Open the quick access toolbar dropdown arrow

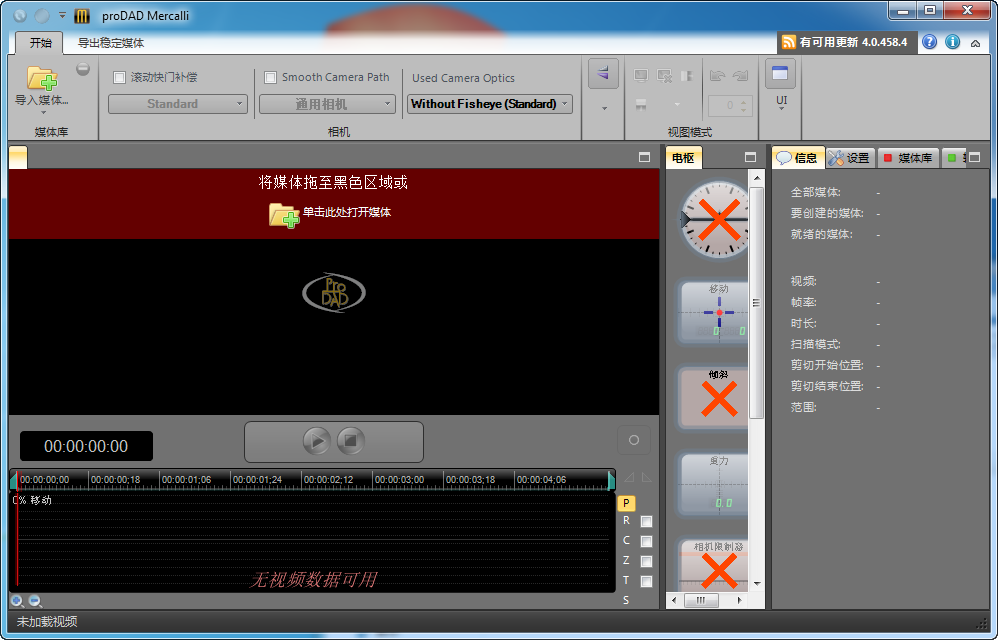click(62, 15)
